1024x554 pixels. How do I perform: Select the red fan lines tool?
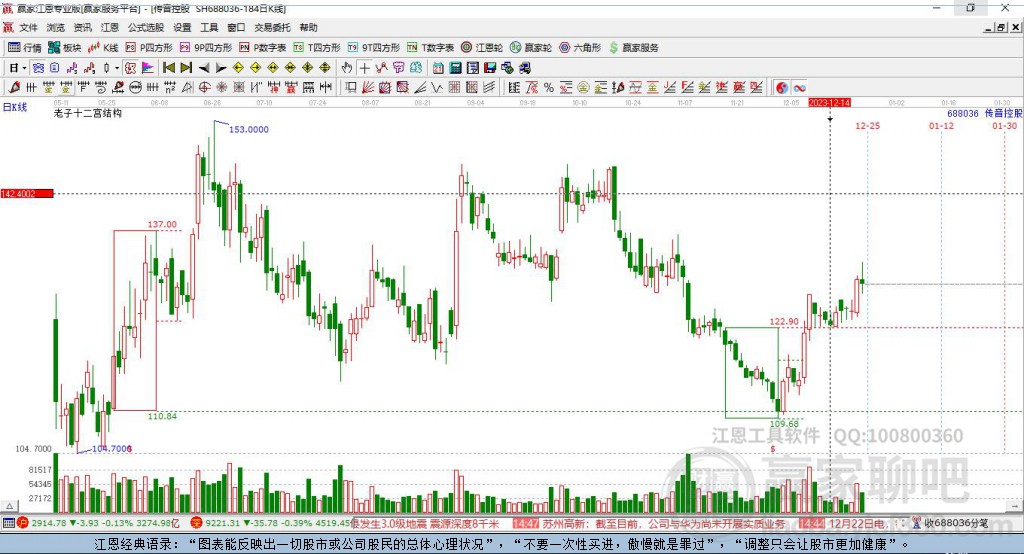coord(368,88)
